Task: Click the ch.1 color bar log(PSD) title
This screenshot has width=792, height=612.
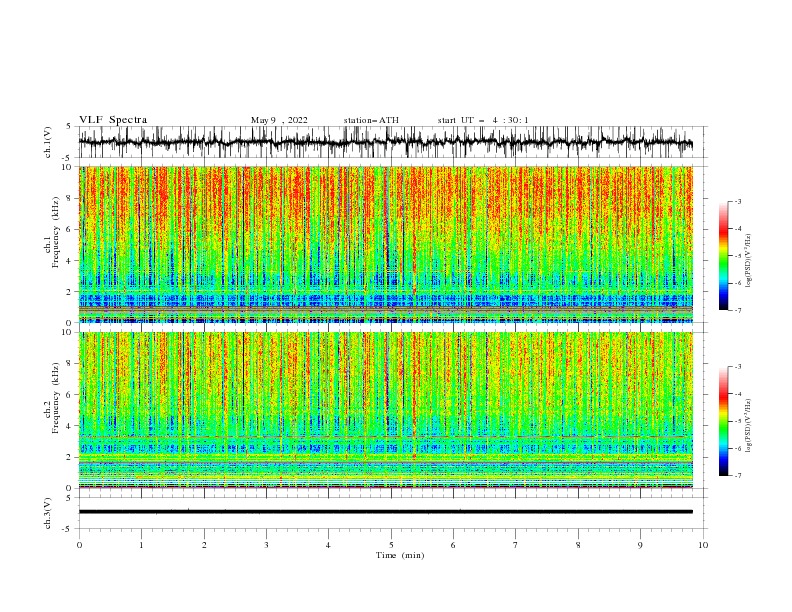Action: point(749,261)
